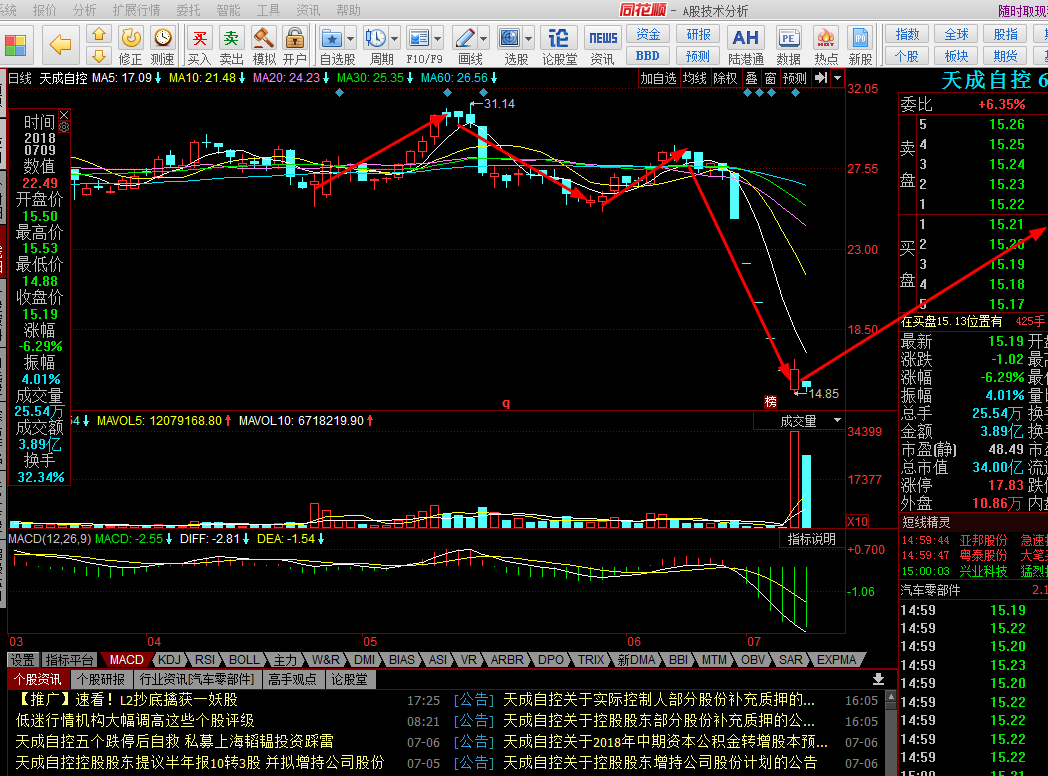Image resolution: width=1048 pixels, height=776 pixels.
Task: Expand the 周期 period dropdown arrow
Action: [394, 39]
